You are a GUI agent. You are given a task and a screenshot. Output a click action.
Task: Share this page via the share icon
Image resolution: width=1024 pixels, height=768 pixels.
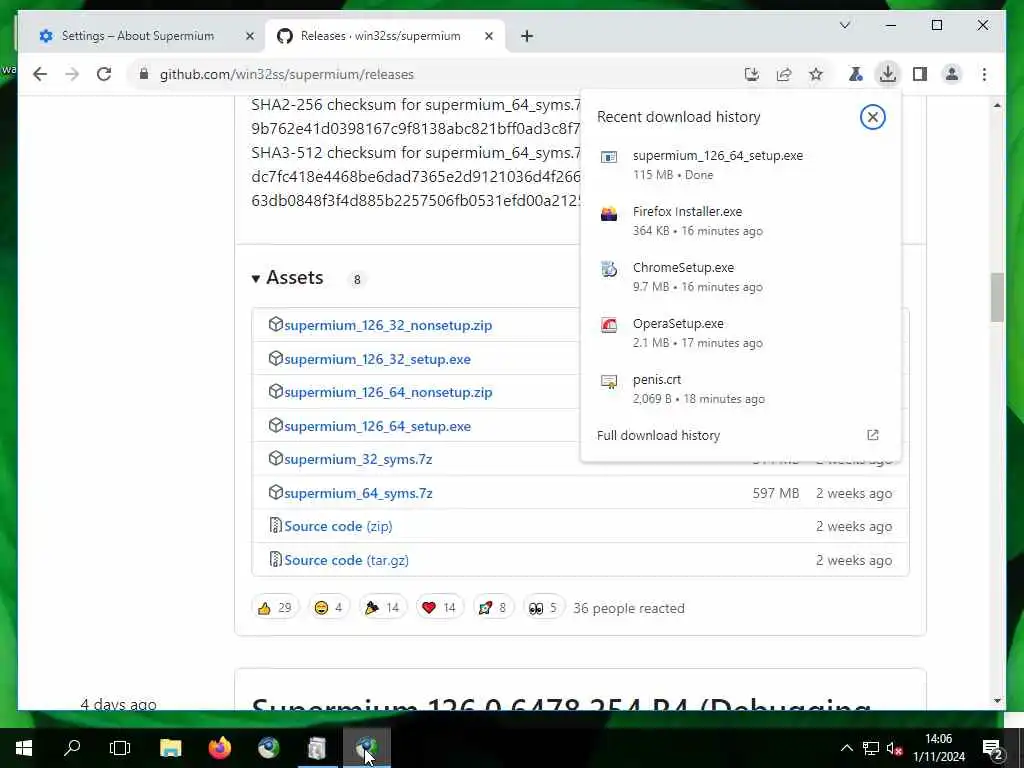[784, 74]
